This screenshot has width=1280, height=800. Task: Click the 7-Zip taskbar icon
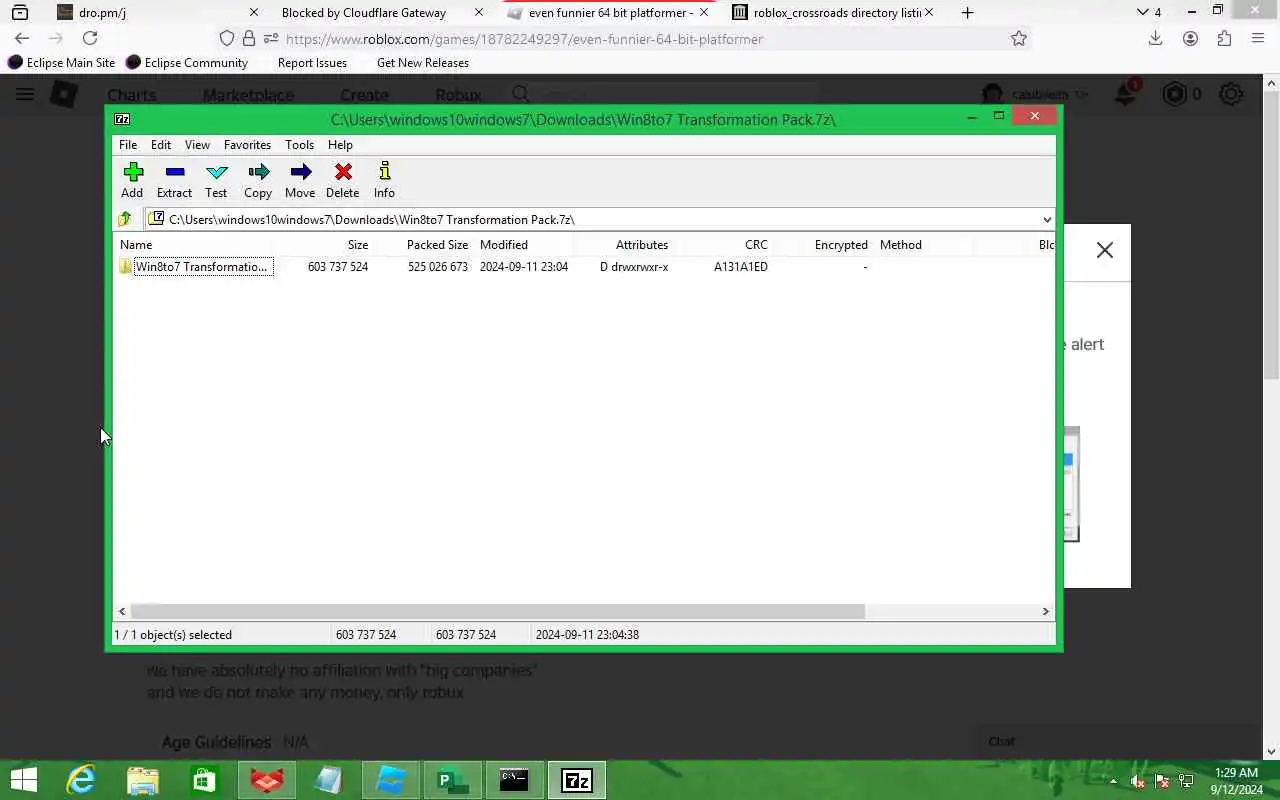click(x=577, y=780)
